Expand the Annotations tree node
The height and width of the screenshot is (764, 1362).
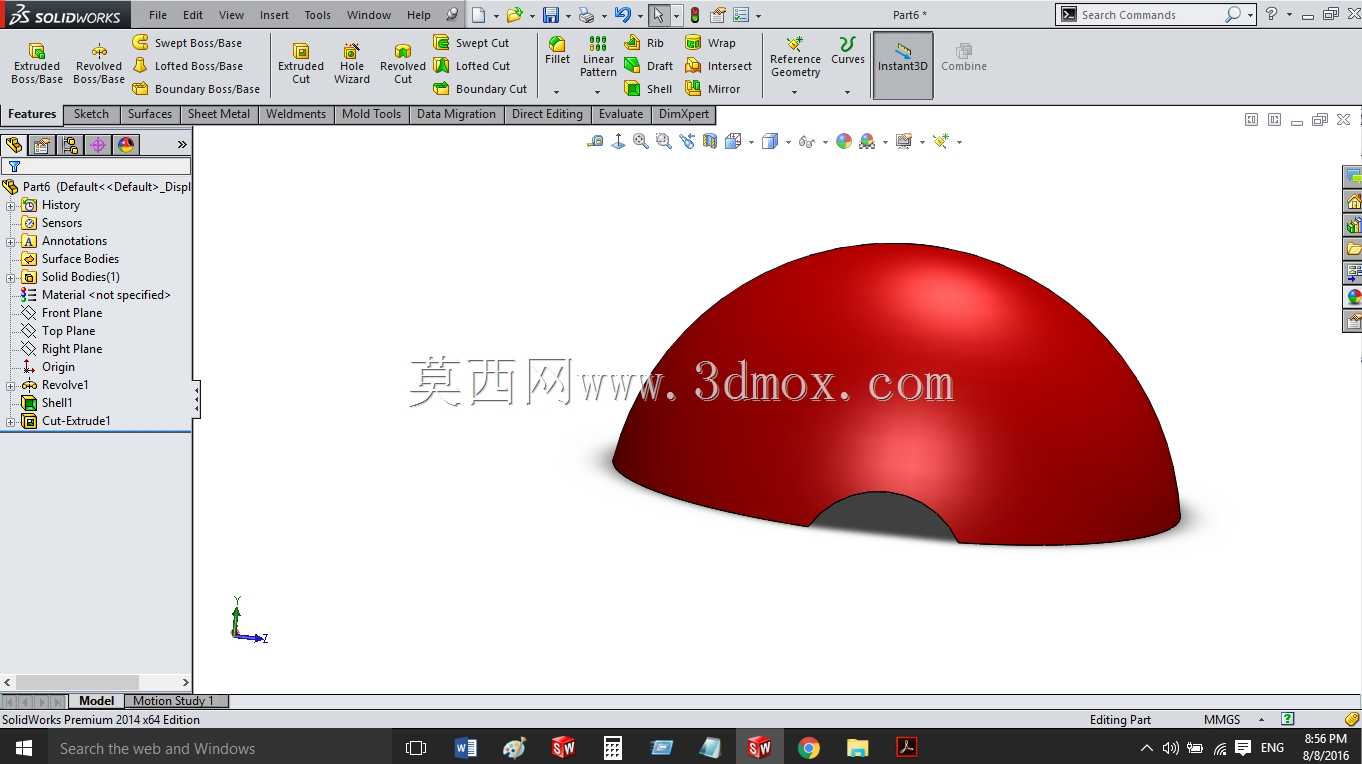(x=11, y=241)
